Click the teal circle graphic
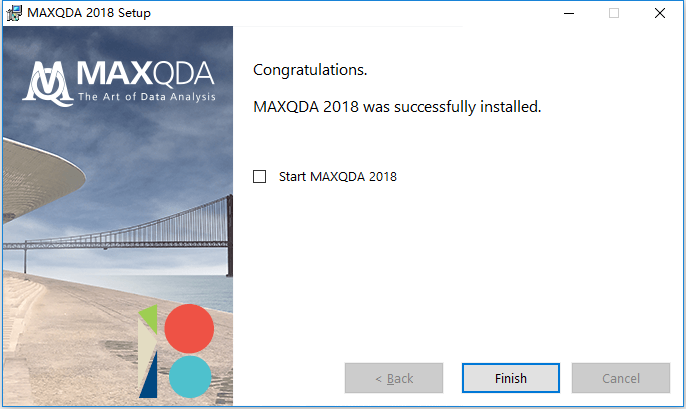Image resolution: width=686 pixels, height=409 pixels. [x=190, y=377]
